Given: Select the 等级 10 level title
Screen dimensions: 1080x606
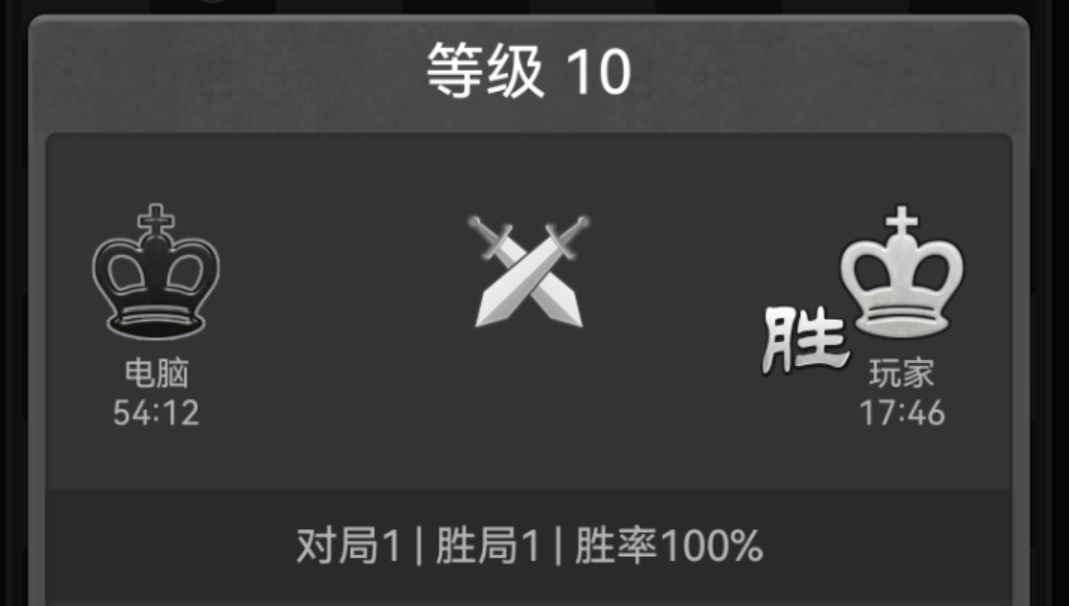Looking at the screenshot, I should 528,71.
